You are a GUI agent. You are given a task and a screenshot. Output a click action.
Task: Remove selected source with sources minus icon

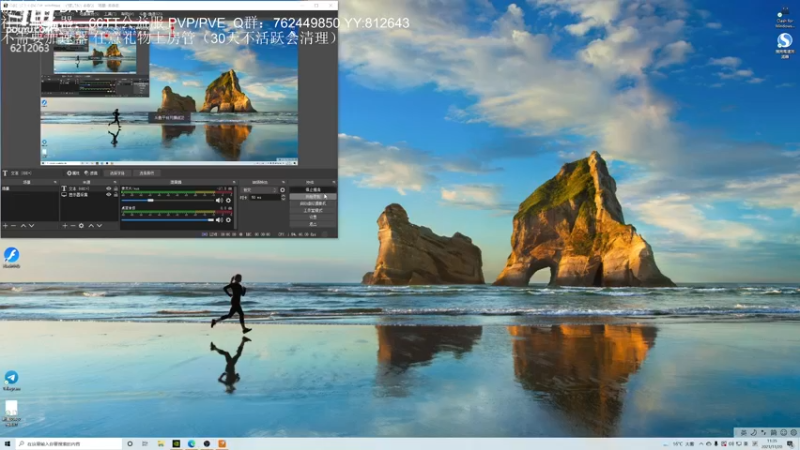(x=73, y=226)
